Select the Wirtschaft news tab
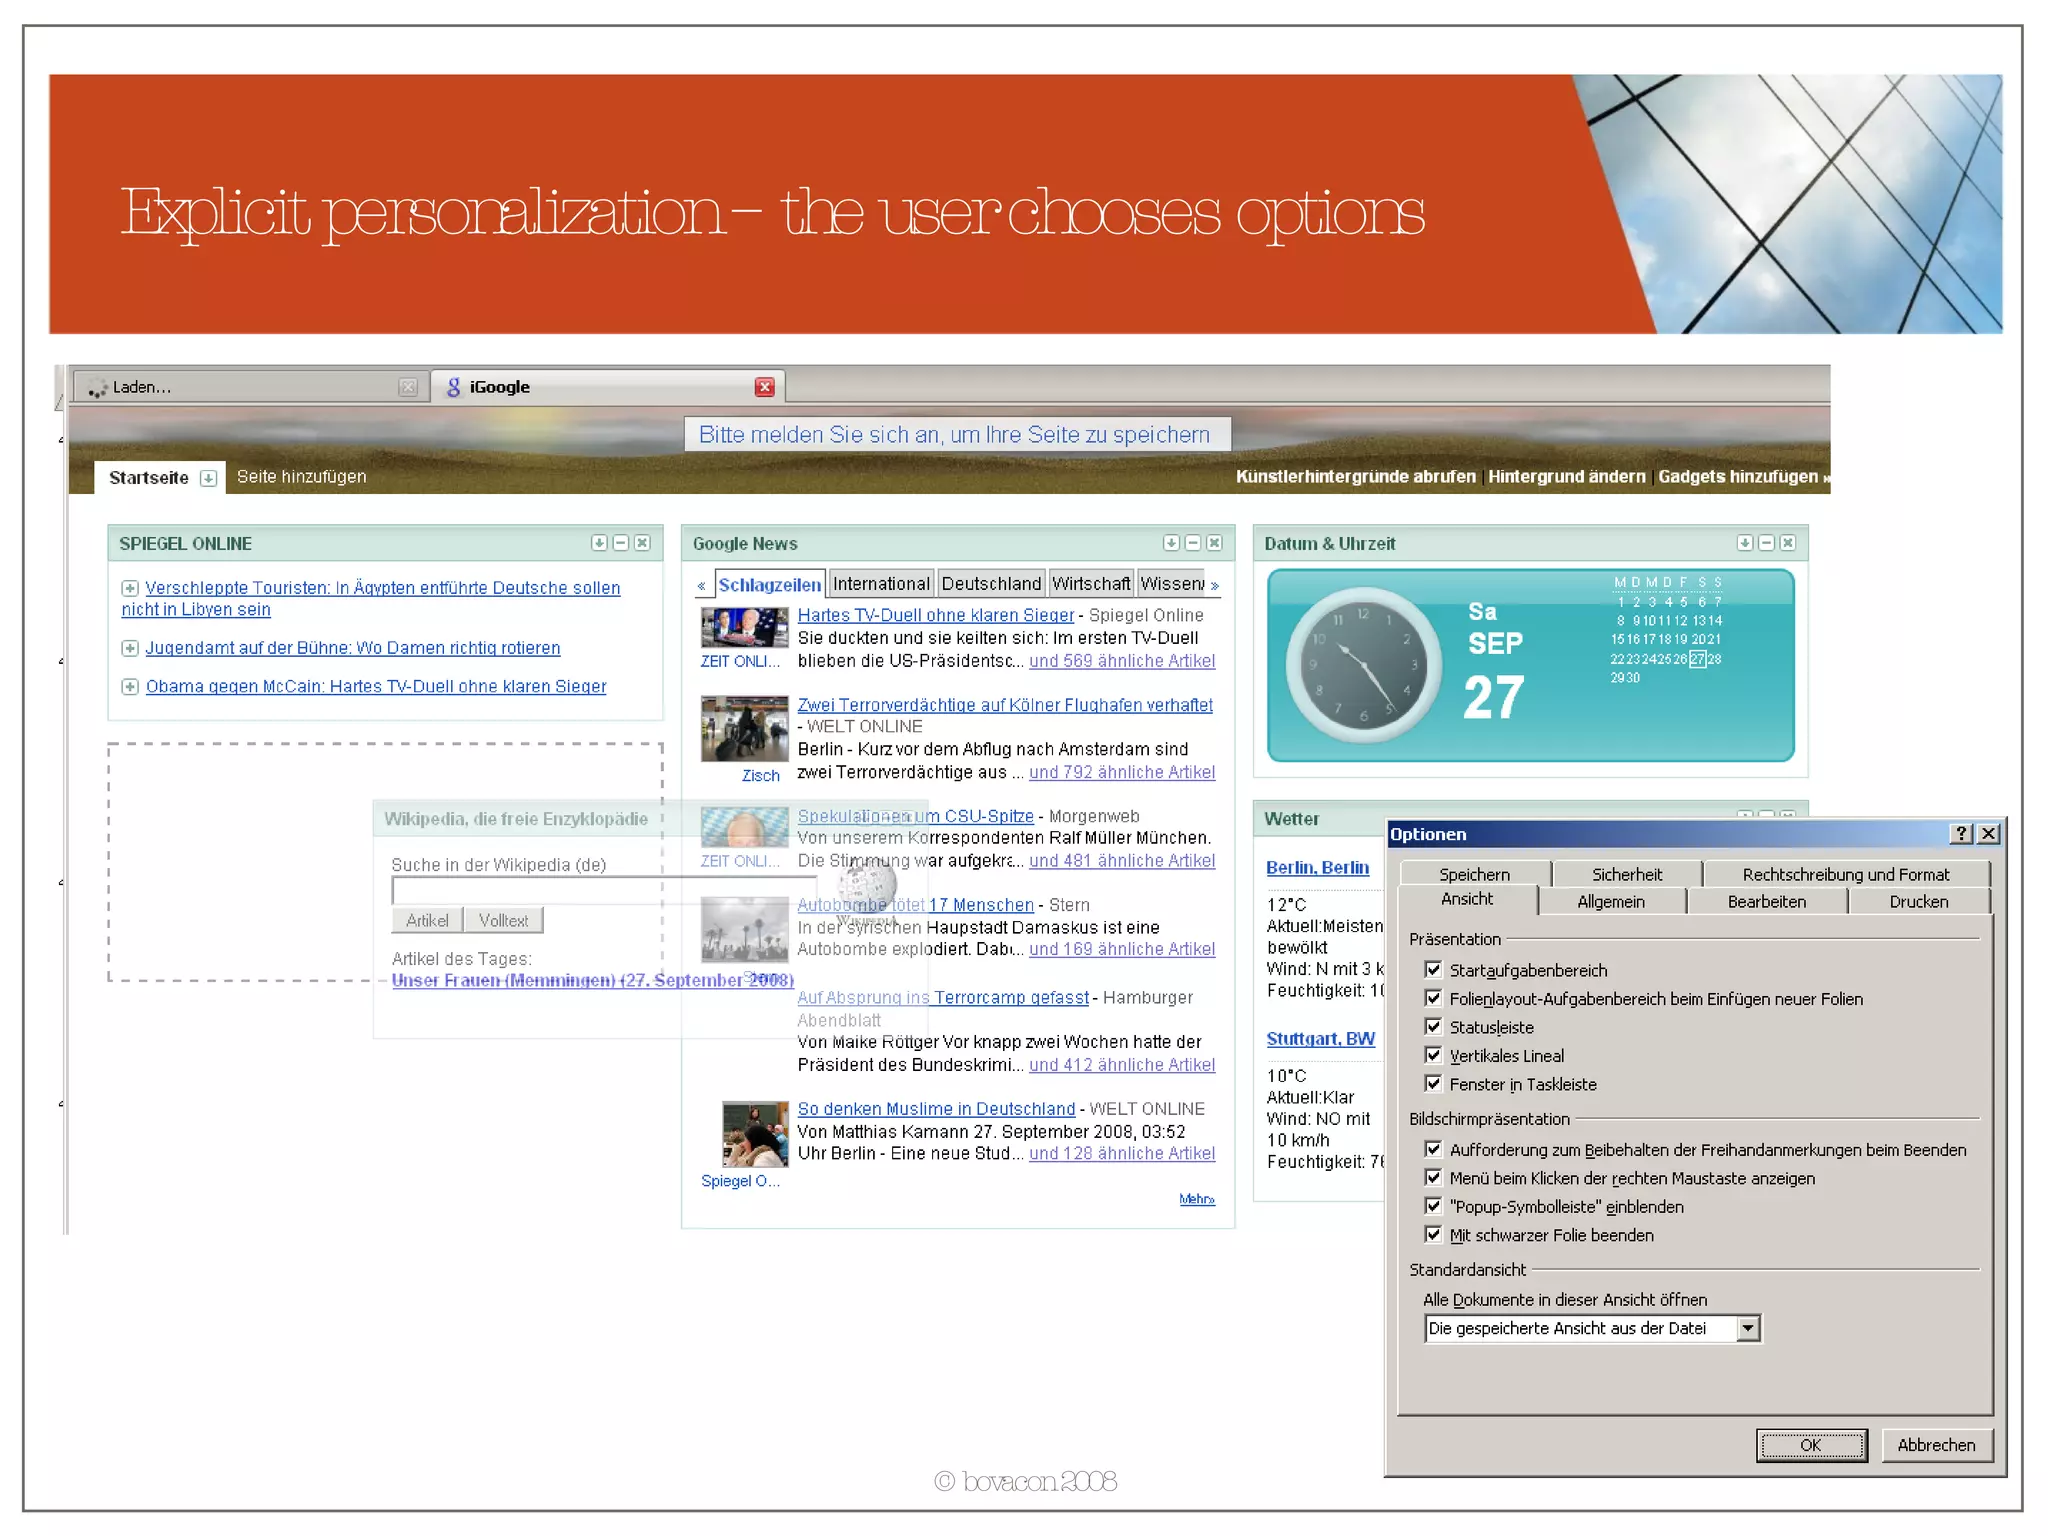This screenshot has height=1536, width=2048. coord(1091,584)
